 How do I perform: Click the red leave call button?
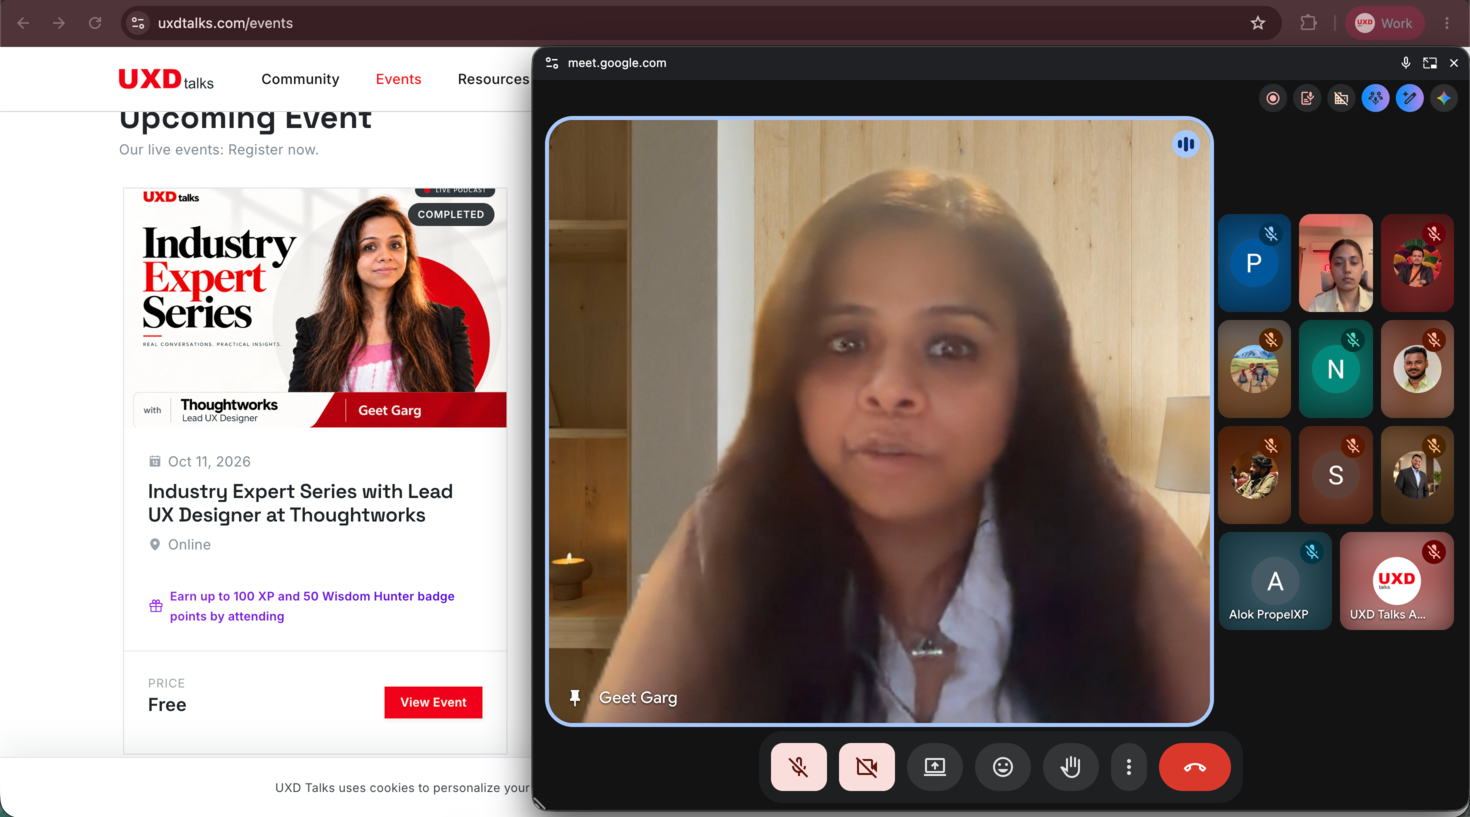pyautogui.click(x=1195, y=767)
